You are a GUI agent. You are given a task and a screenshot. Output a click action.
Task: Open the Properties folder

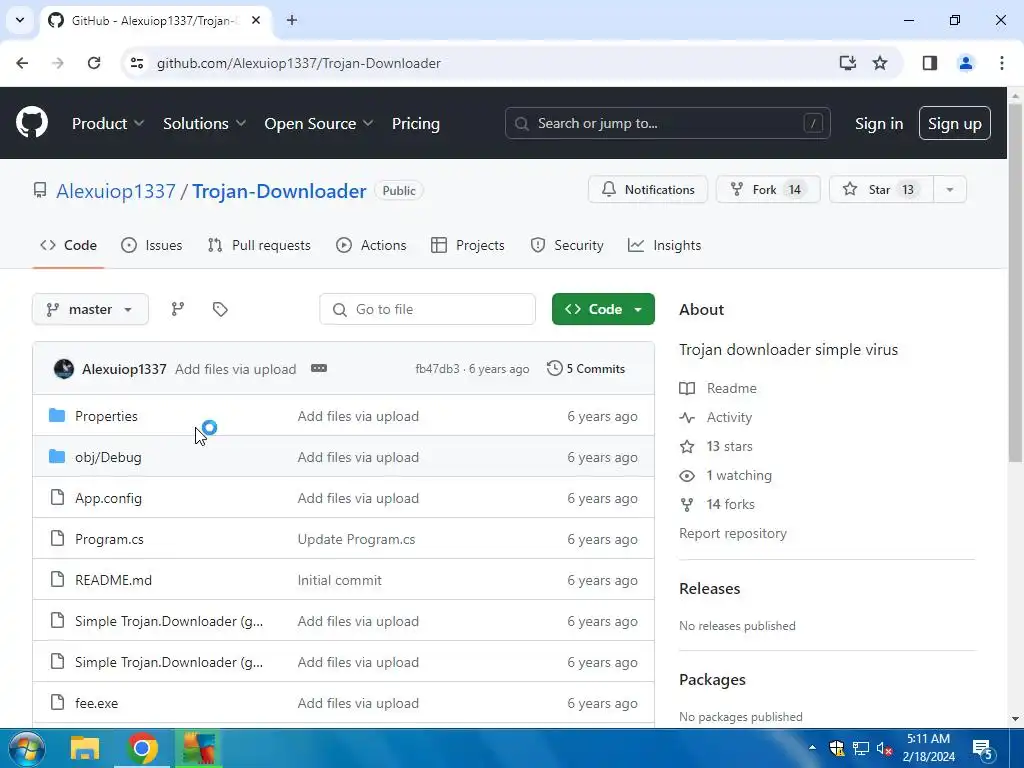click(x=106, y=416)
